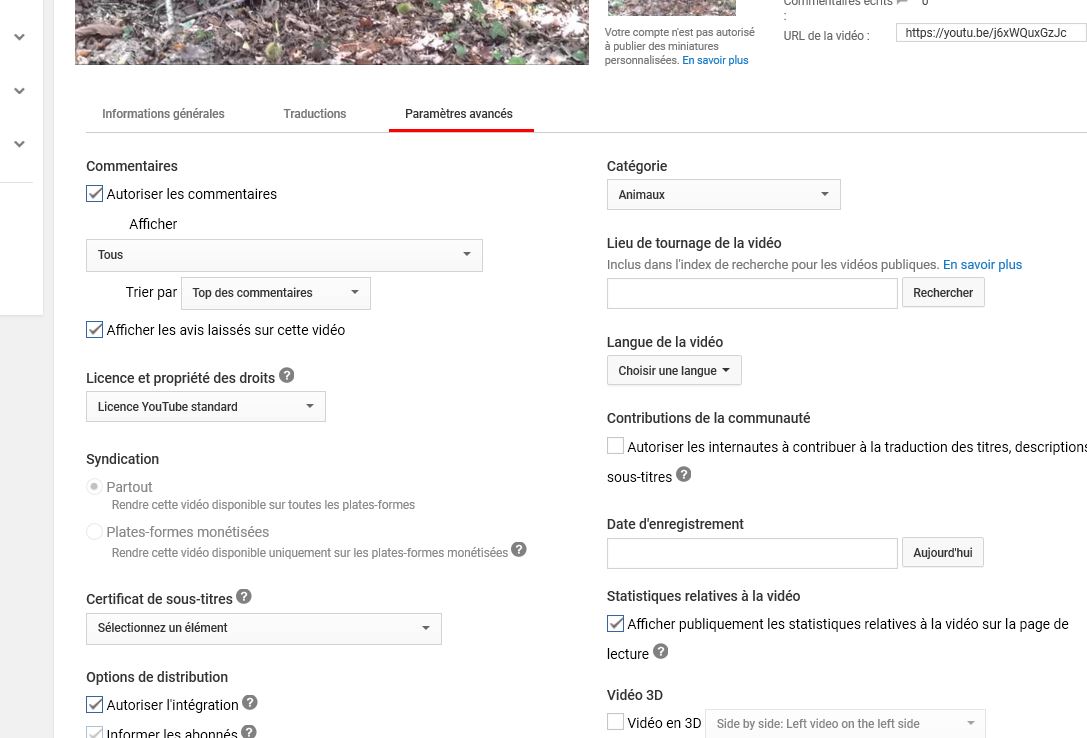The image size is (1087, 738).
Task: Expand the Choisir une langue dropdown
Action: 673,371
